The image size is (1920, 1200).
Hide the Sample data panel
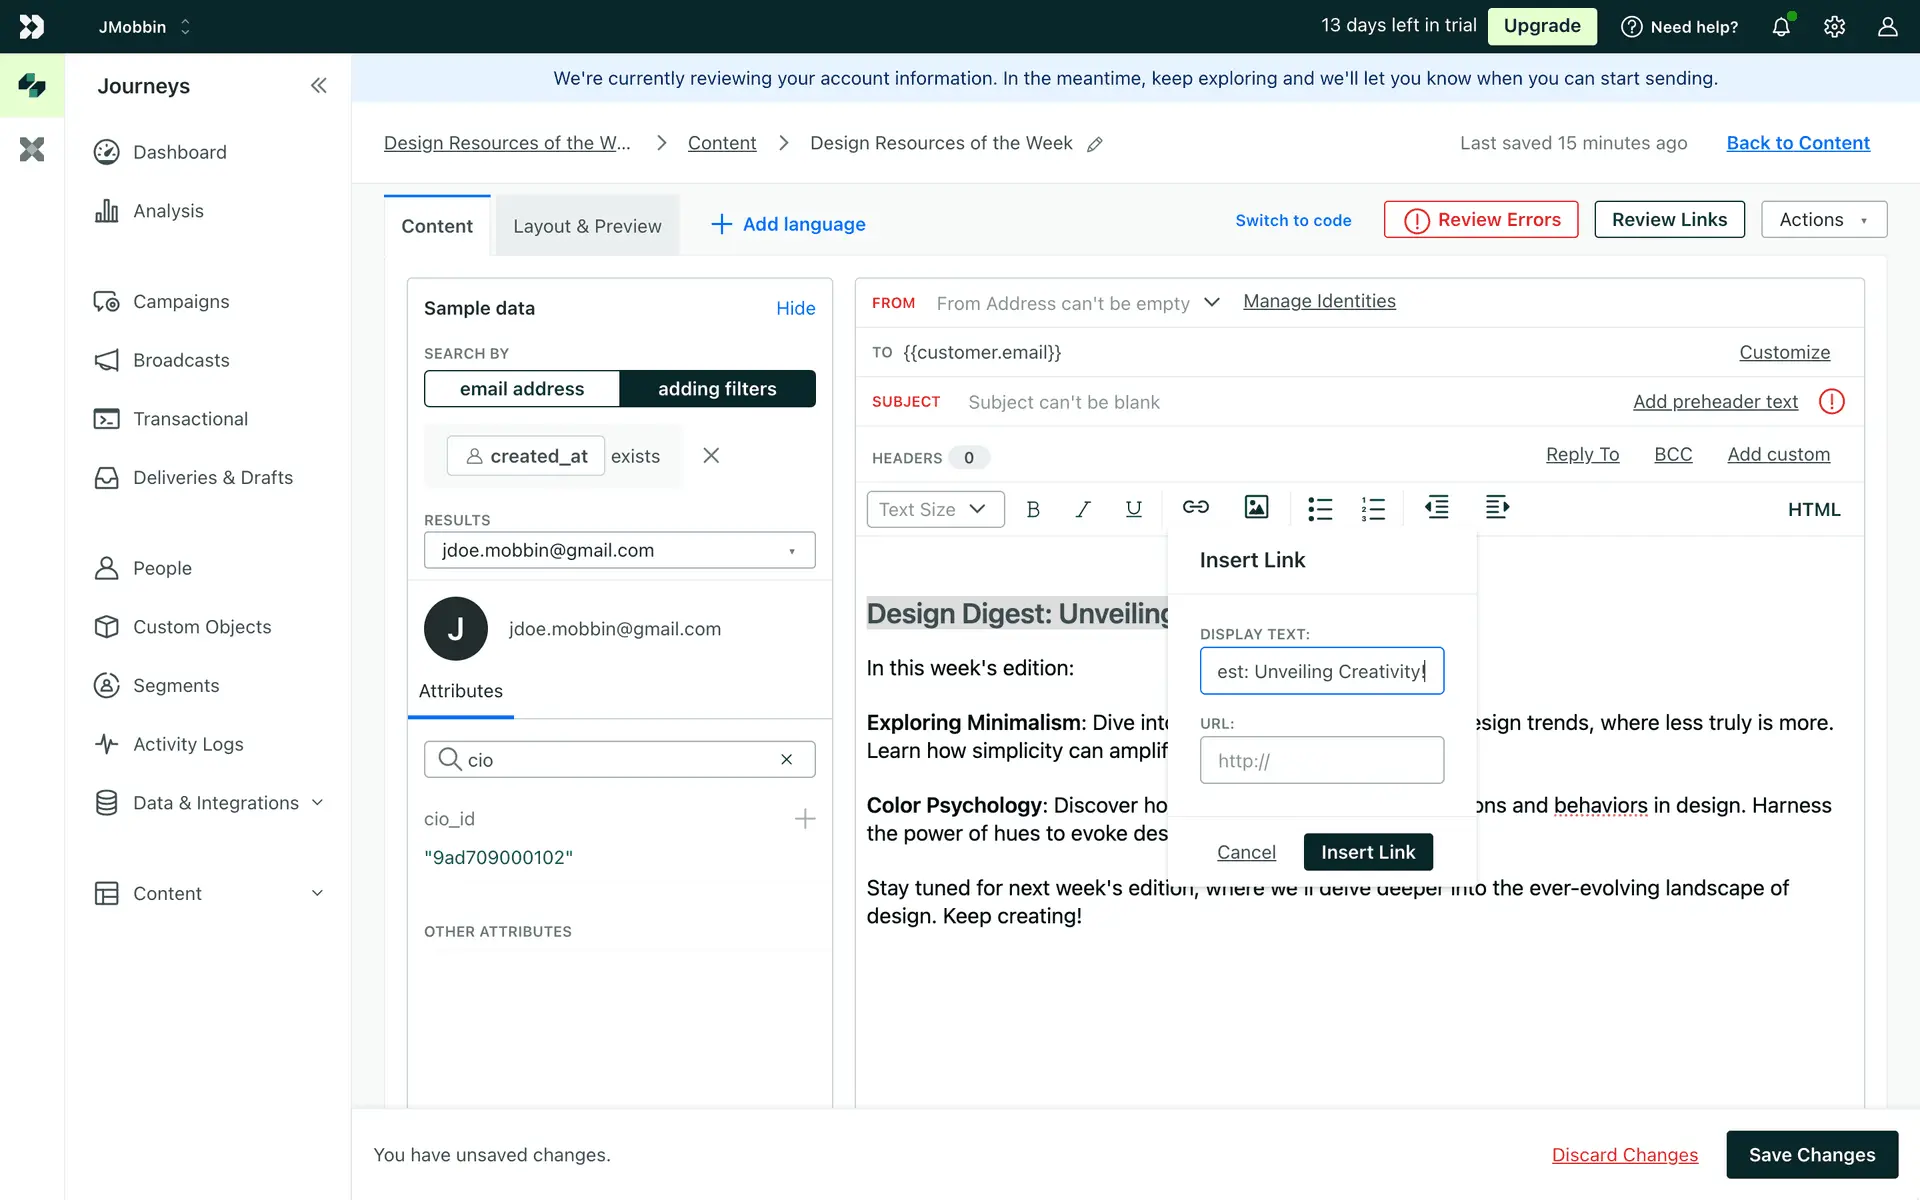click(795, 308)
